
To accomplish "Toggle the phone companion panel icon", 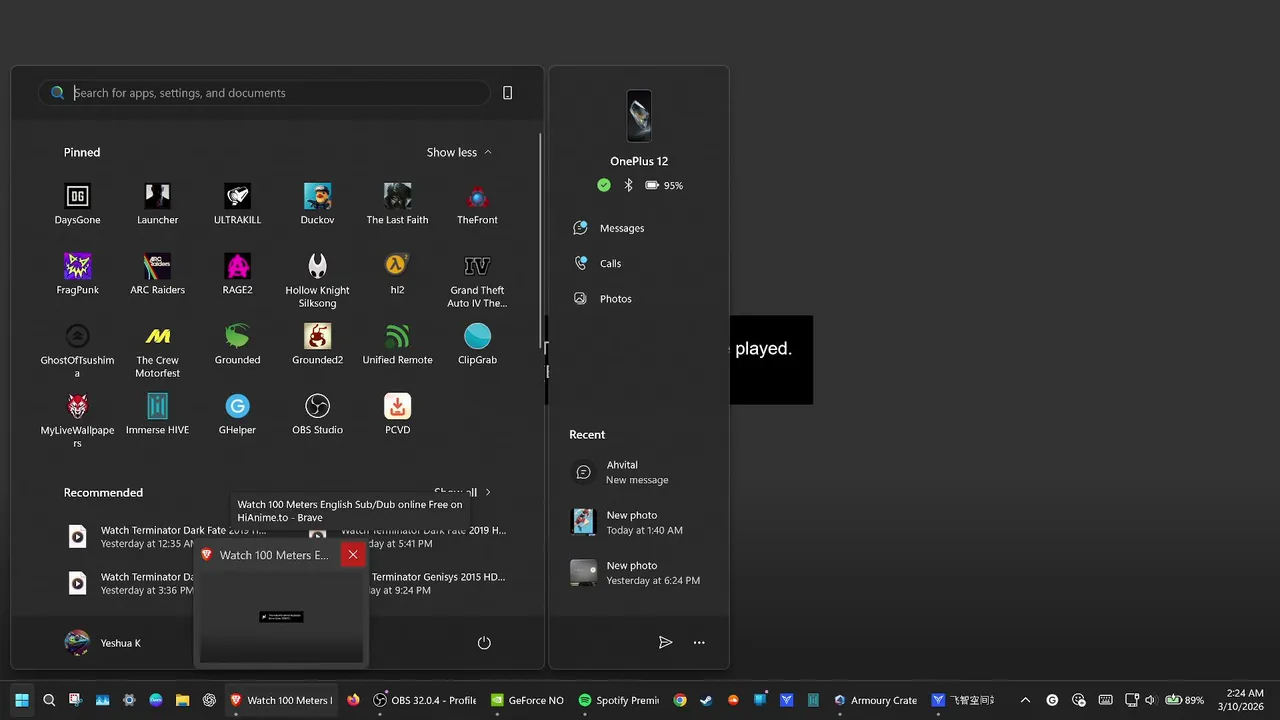I will (x=507, y=93).
